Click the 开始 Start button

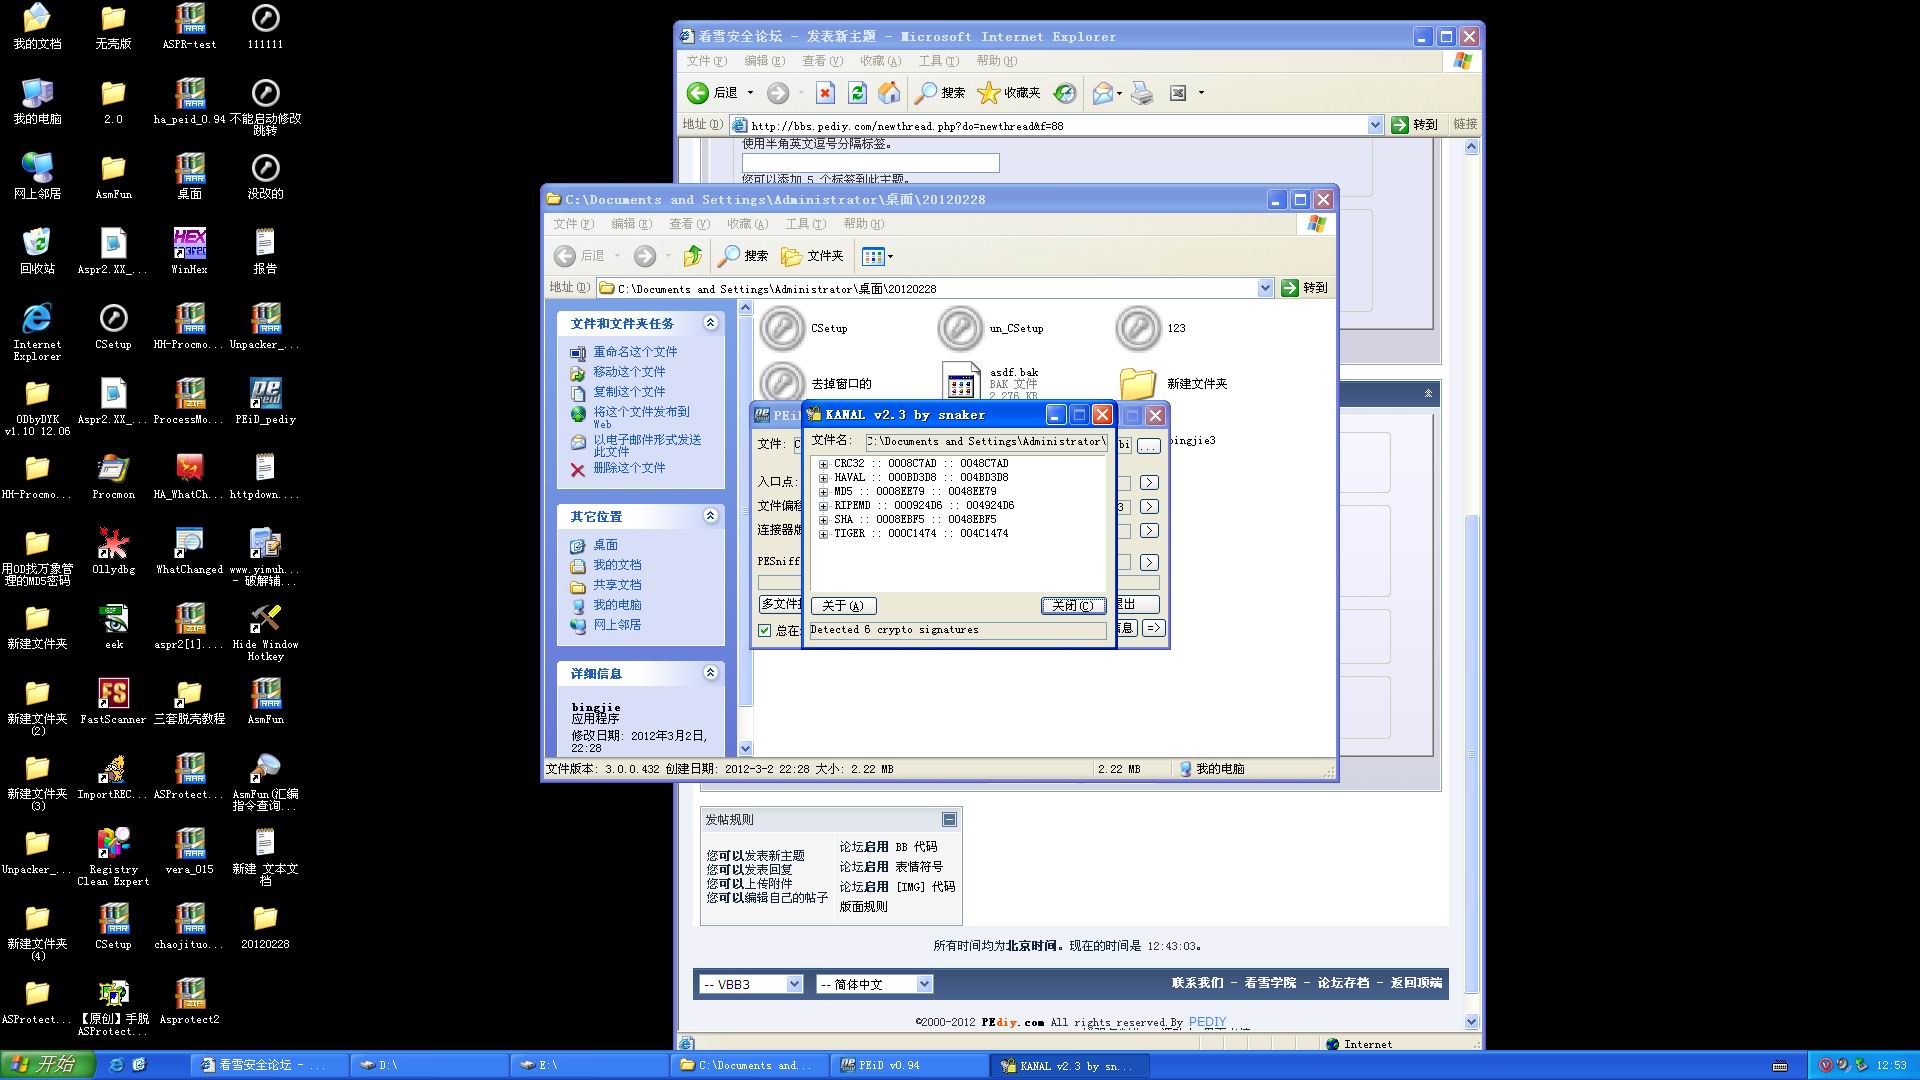(x=47, y=1065)
